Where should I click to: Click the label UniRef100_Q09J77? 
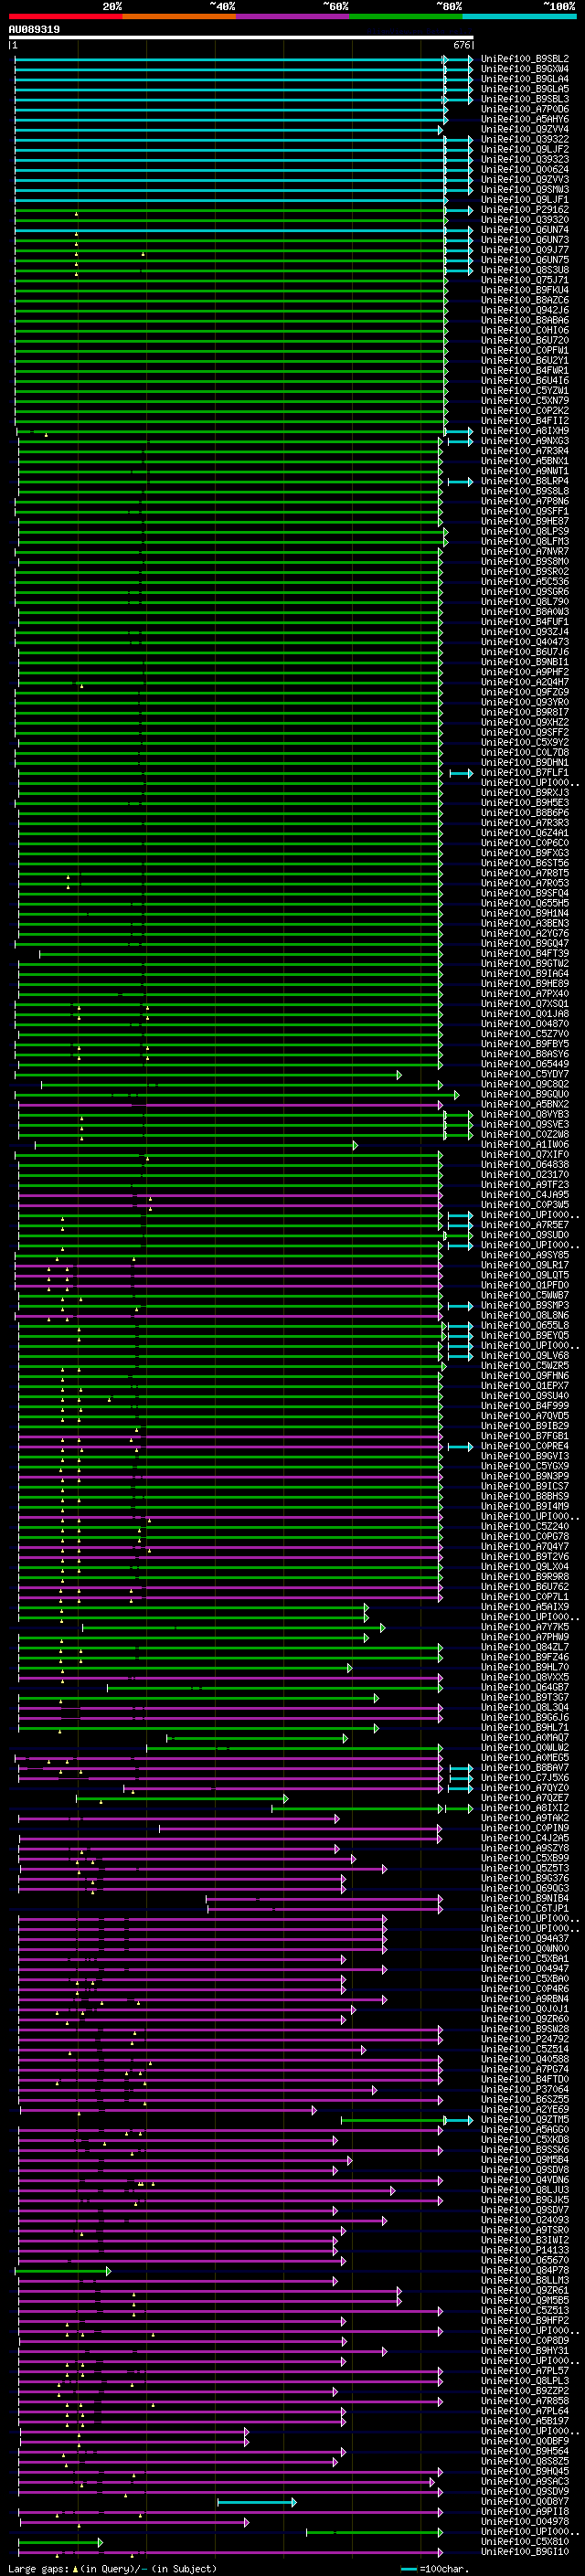(x=525, y=250)
